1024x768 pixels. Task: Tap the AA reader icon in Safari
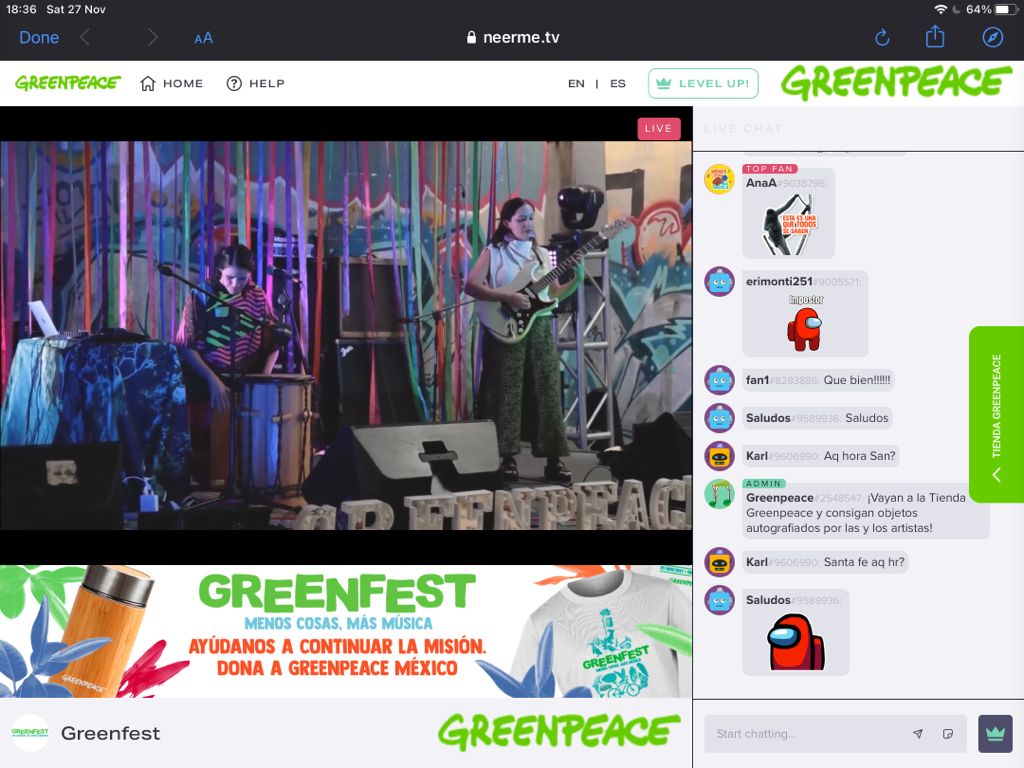pyautogui.click(x=204, y=37)
